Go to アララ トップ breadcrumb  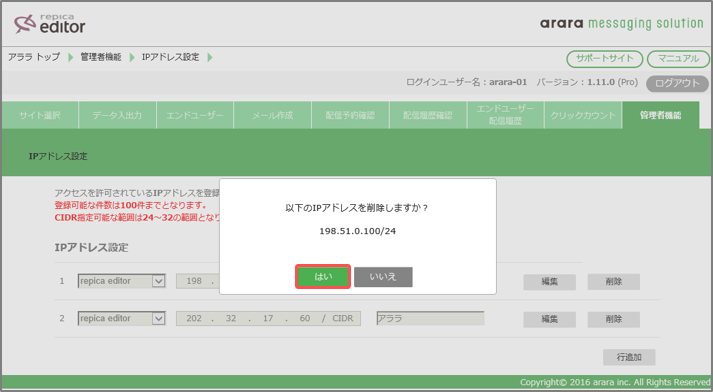34,57
